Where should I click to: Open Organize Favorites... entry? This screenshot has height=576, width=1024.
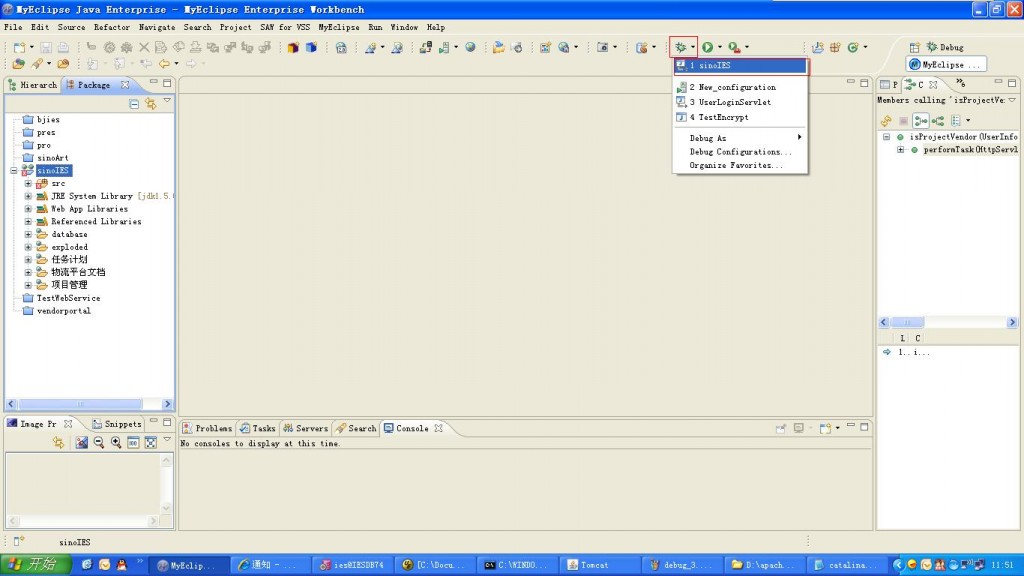pyautogui.click(x=741, y=165)
